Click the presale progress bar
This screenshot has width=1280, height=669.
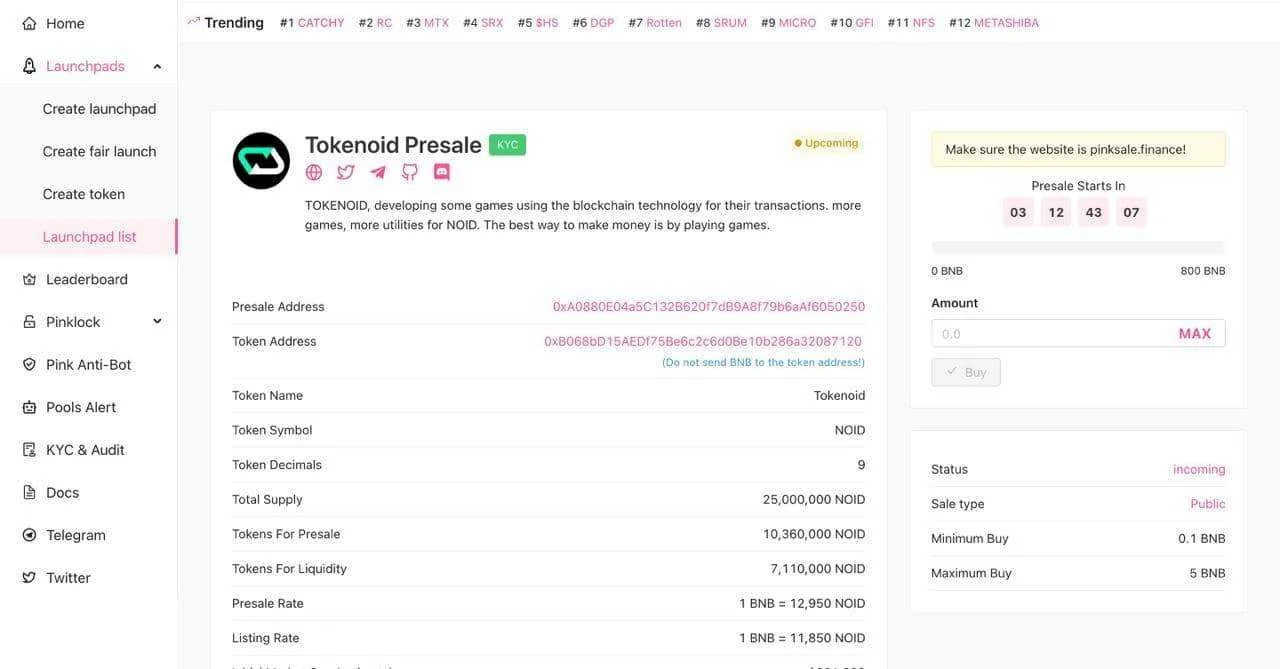coord(1078,247)
